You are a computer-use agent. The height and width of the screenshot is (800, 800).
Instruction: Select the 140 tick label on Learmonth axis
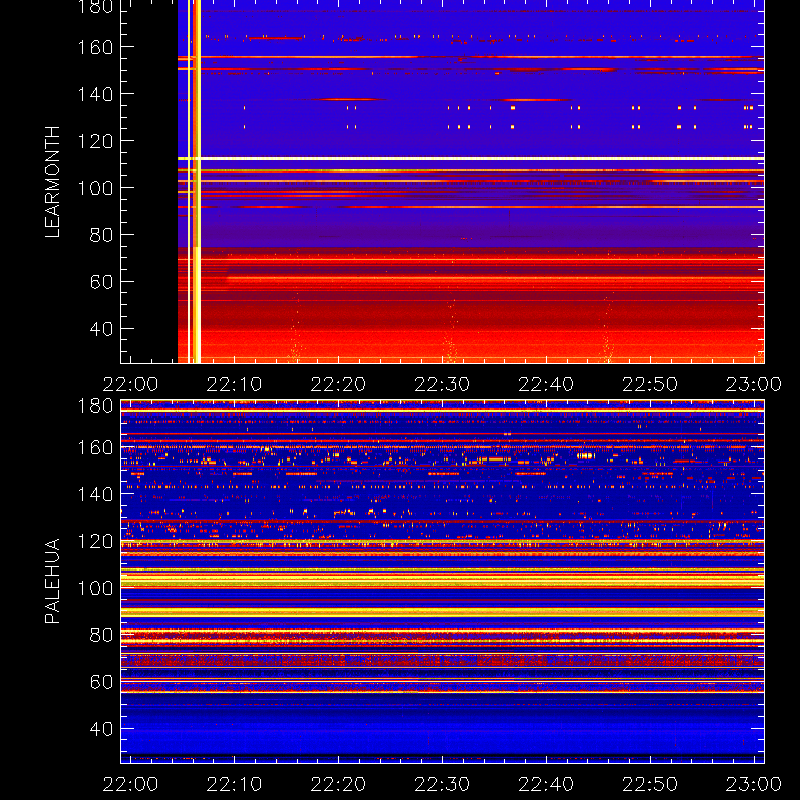pos(95,94)
